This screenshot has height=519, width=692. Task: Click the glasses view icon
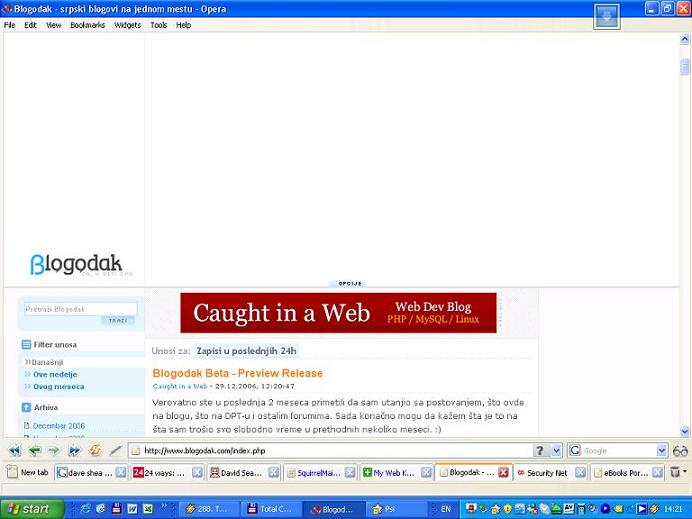click(x=680, y=451)
